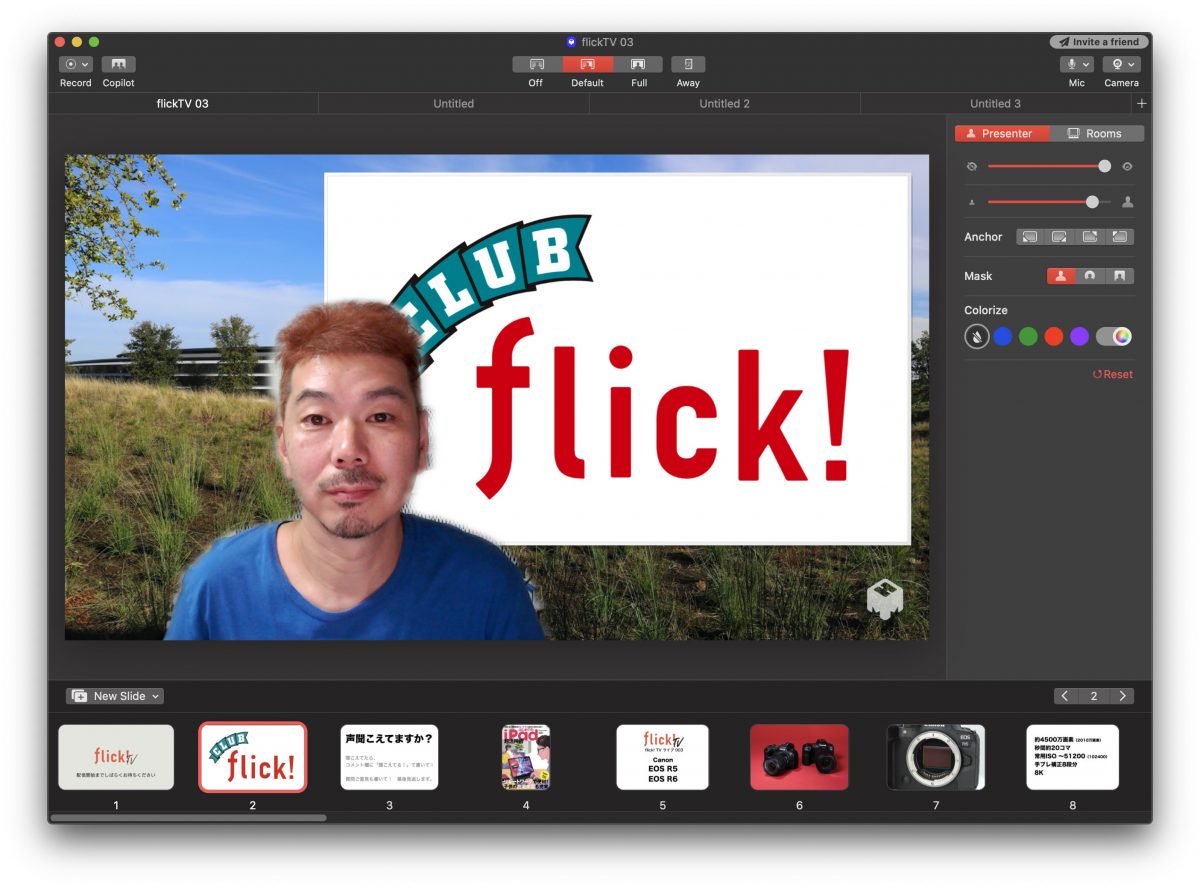Switch to the Untitled 3 tab
1200x887 pixels.
click(995, 103)
